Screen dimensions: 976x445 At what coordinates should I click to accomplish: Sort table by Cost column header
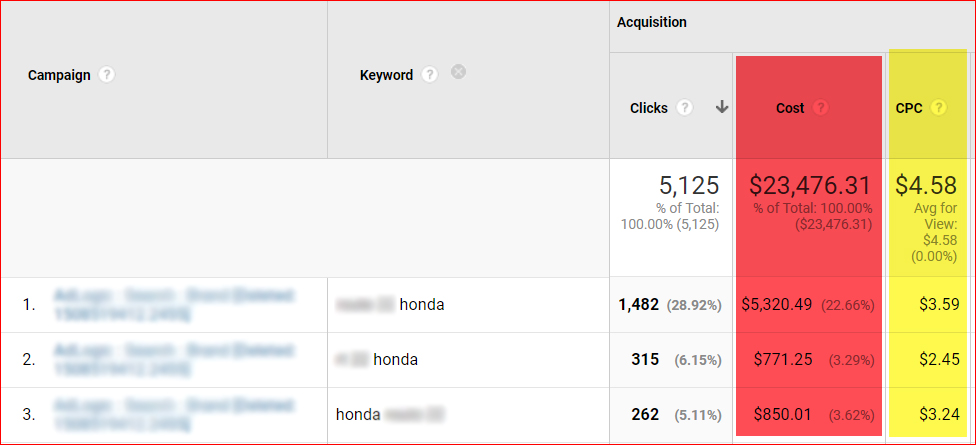pos(790,108)
